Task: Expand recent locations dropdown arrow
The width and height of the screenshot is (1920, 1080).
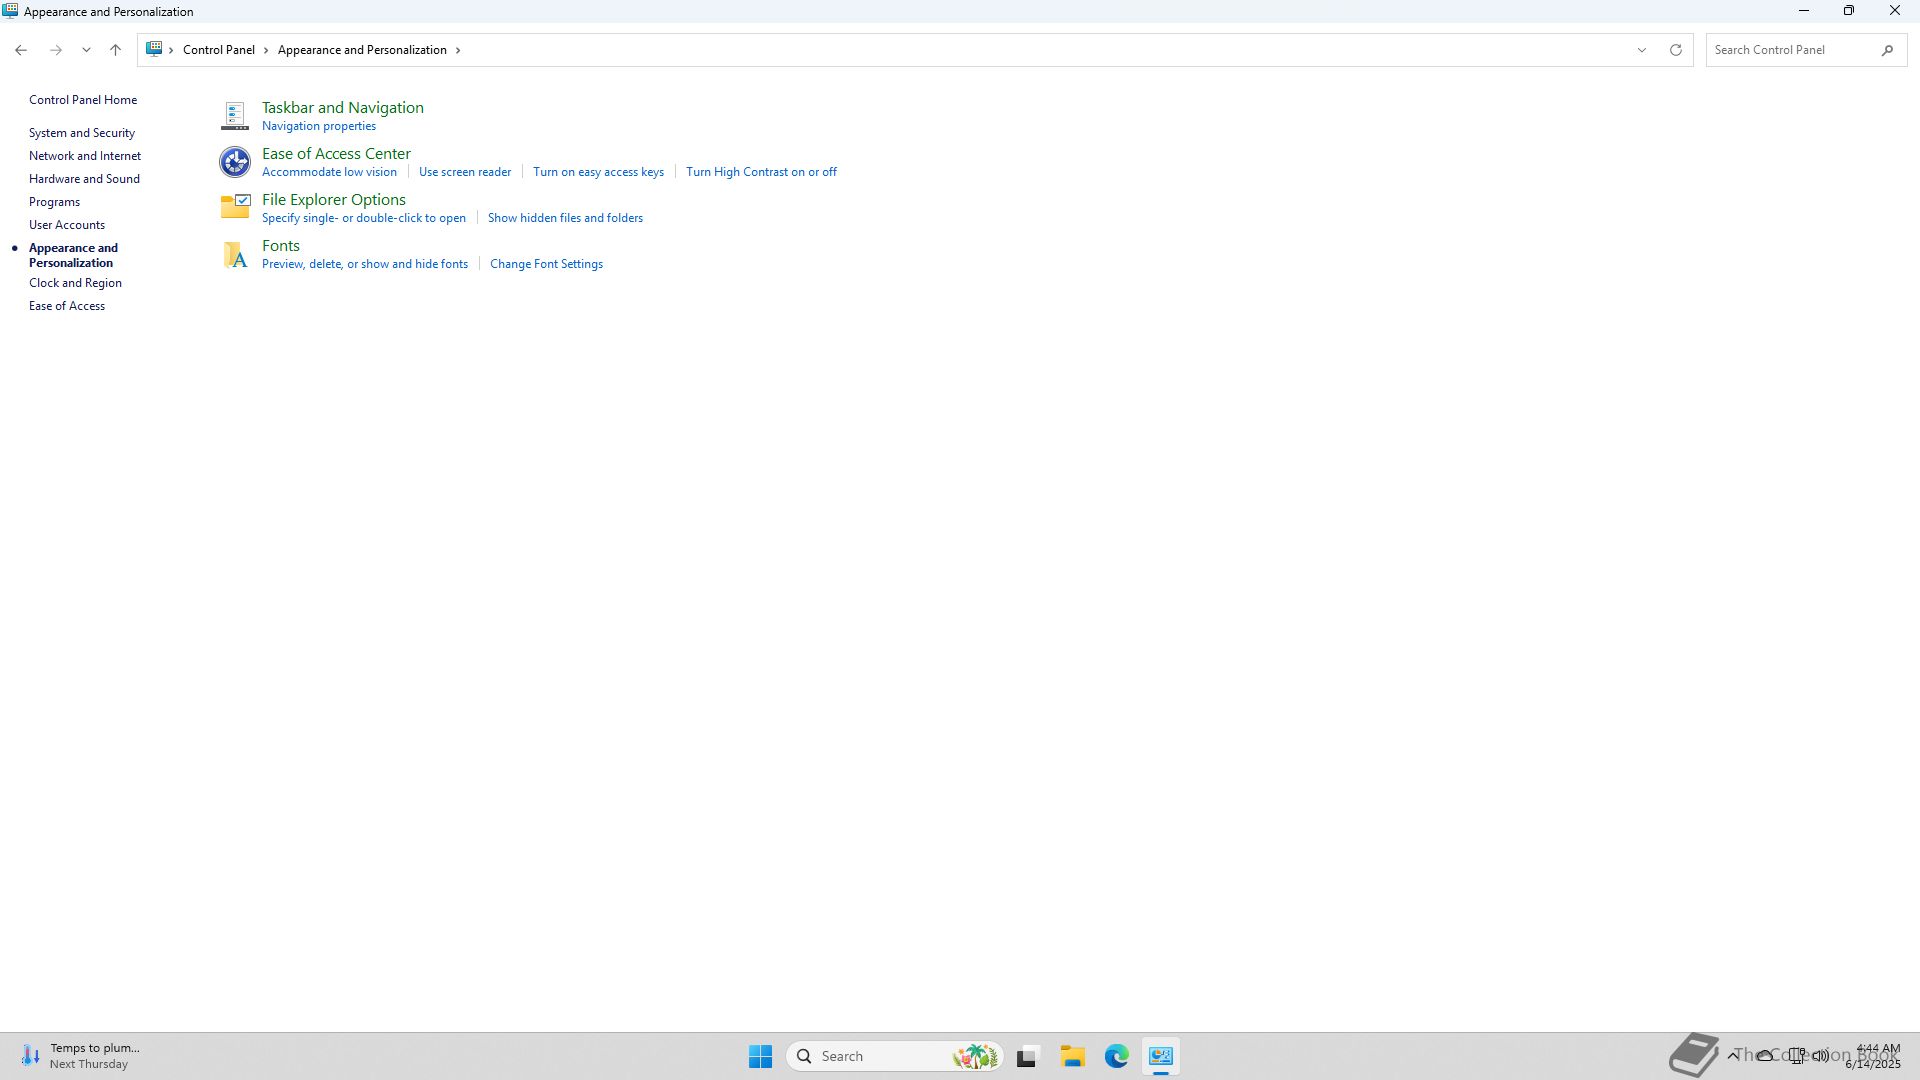Action: tap(86, 50)
